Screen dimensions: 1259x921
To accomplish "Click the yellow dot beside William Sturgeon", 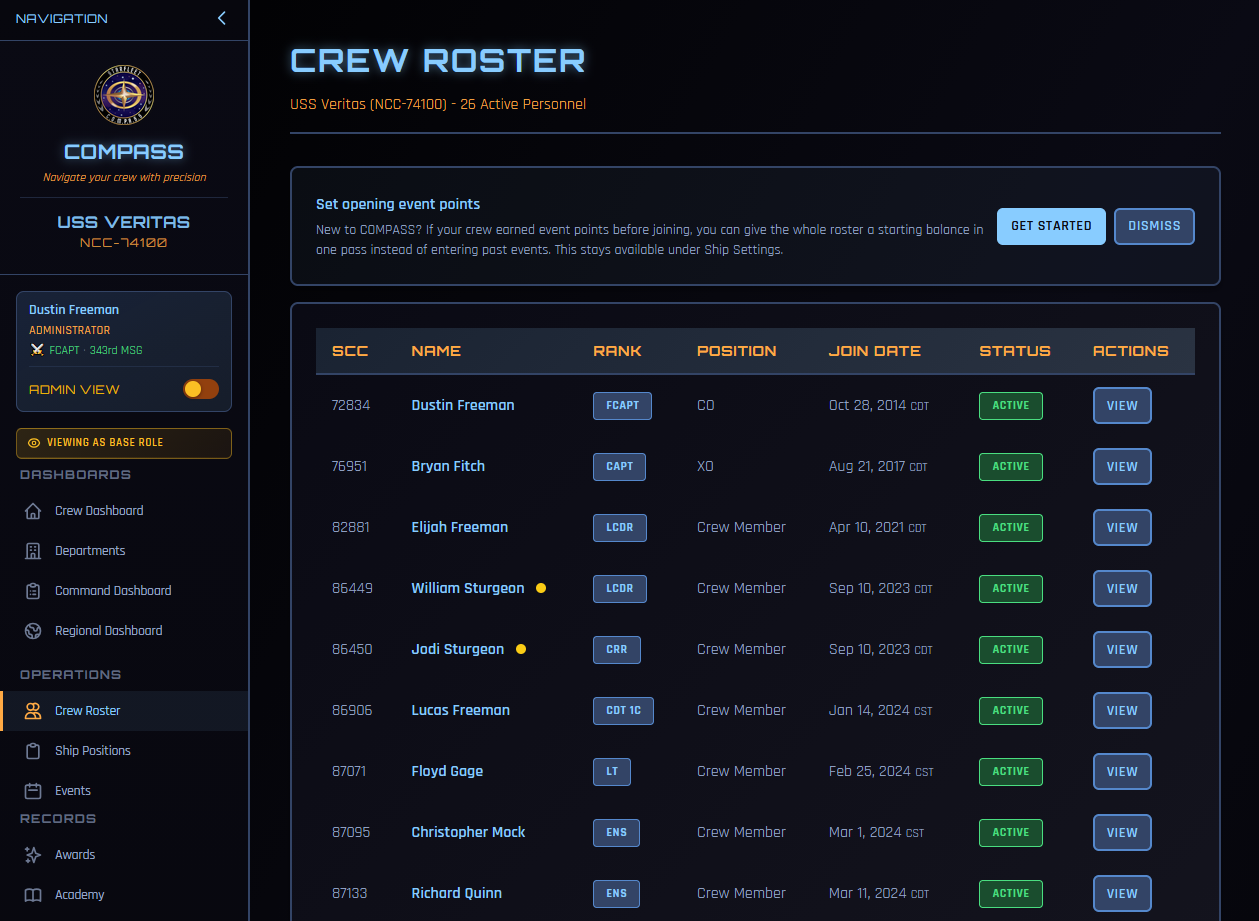I will click(541, 588).
